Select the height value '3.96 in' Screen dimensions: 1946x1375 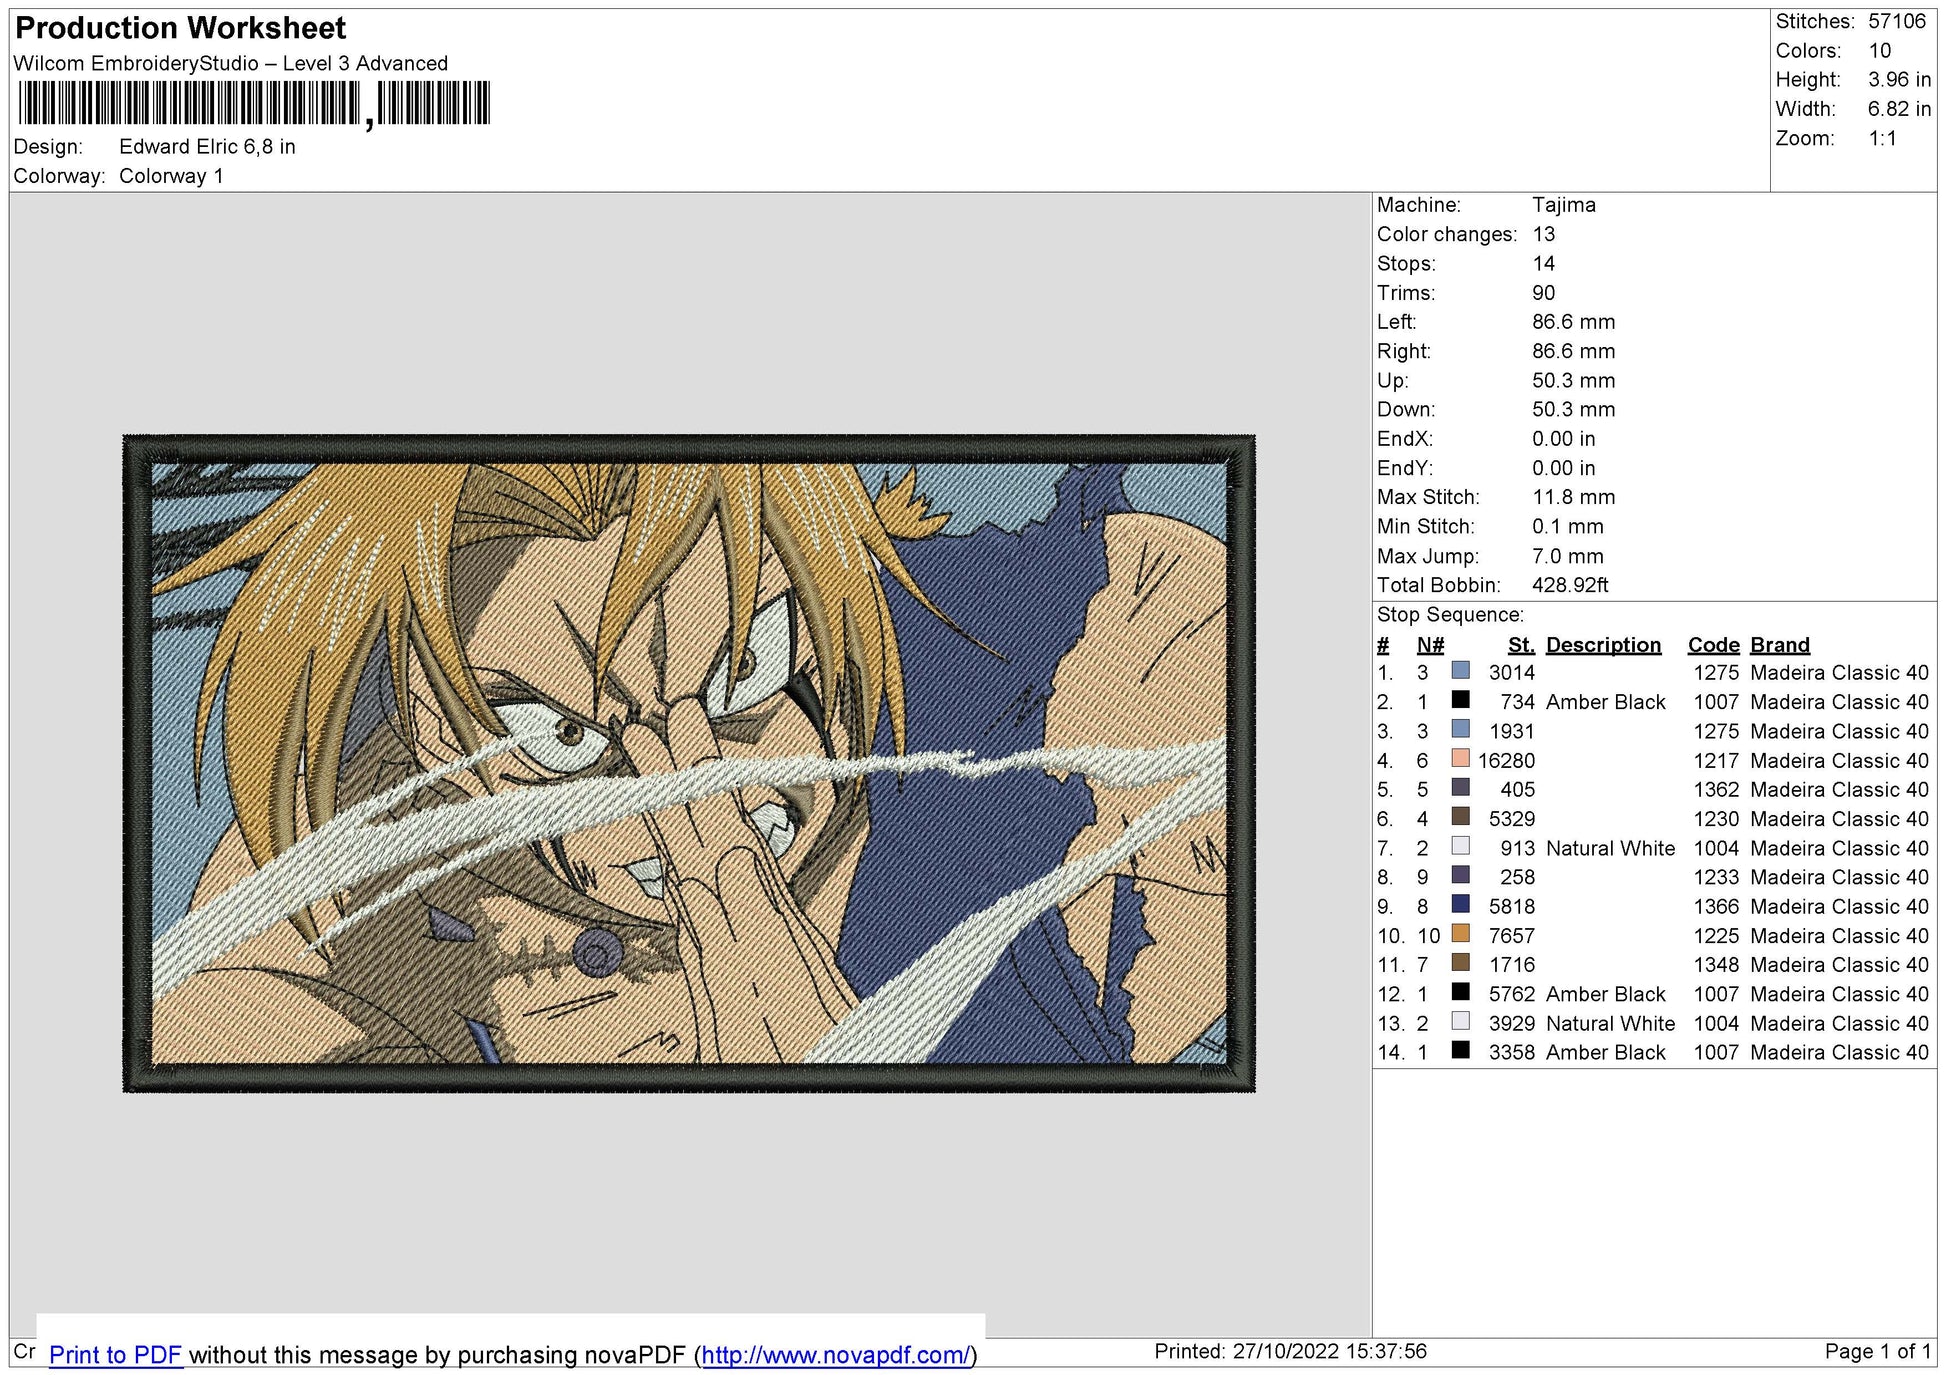[x=1900, y=80]
